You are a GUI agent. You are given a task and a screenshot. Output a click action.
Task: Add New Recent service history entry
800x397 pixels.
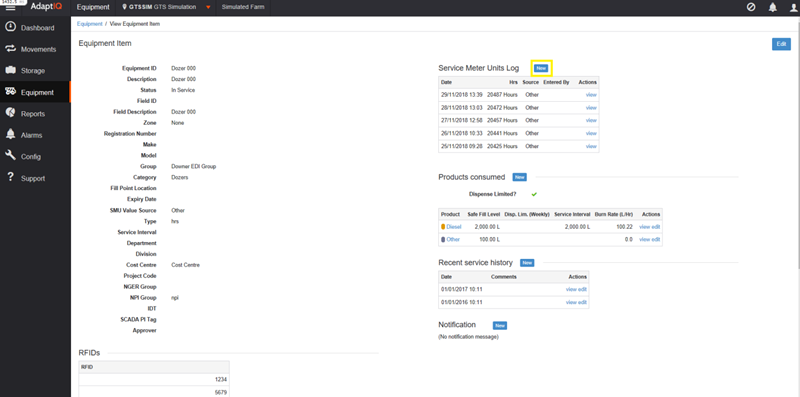pos(527,263)
